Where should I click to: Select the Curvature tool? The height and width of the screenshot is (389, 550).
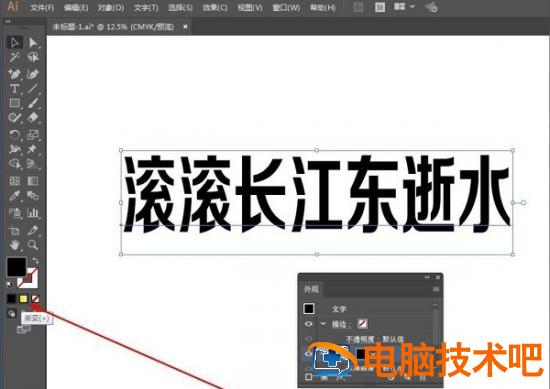33,74
